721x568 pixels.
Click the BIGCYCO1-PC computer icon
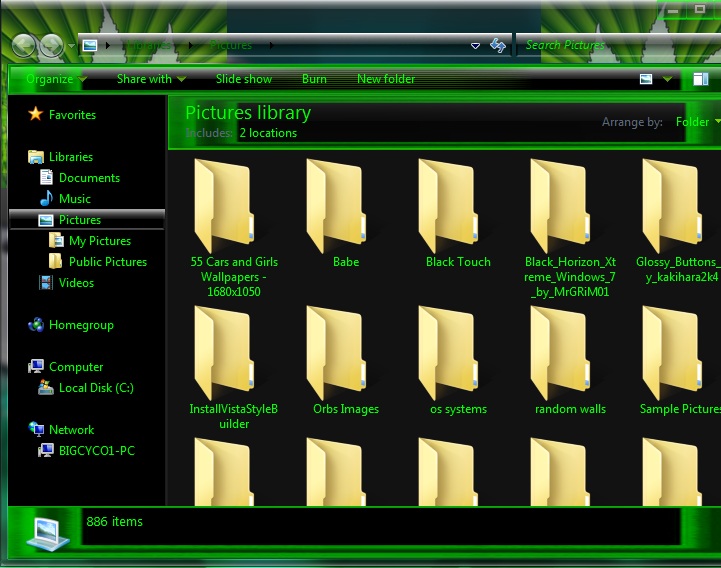46,450
